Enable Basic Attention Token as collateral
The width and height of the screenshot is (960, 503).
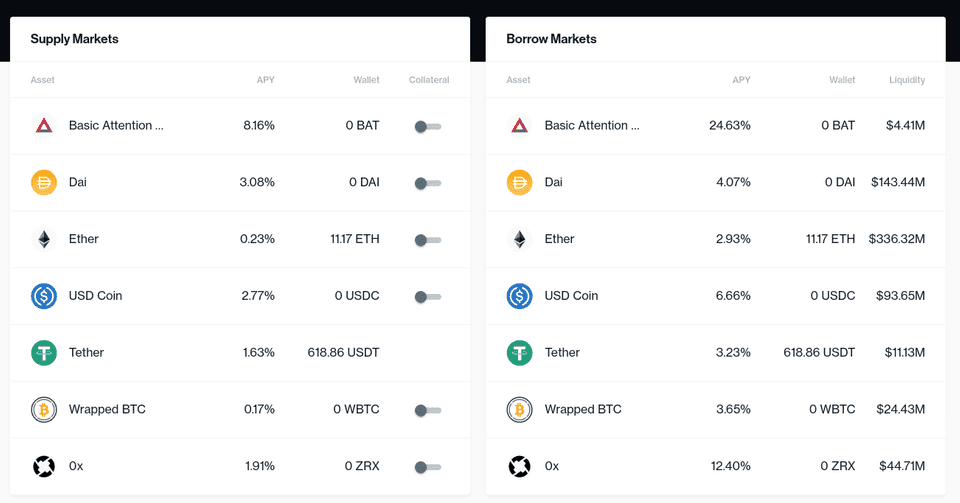[427, 126]
